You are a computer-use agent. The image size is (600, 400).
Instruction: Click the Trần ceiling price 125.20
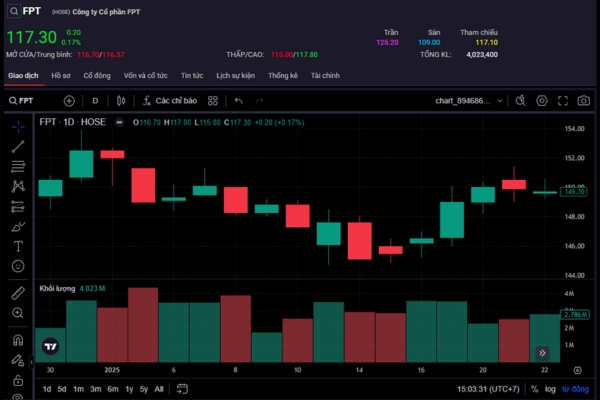[x=387, y=42]
